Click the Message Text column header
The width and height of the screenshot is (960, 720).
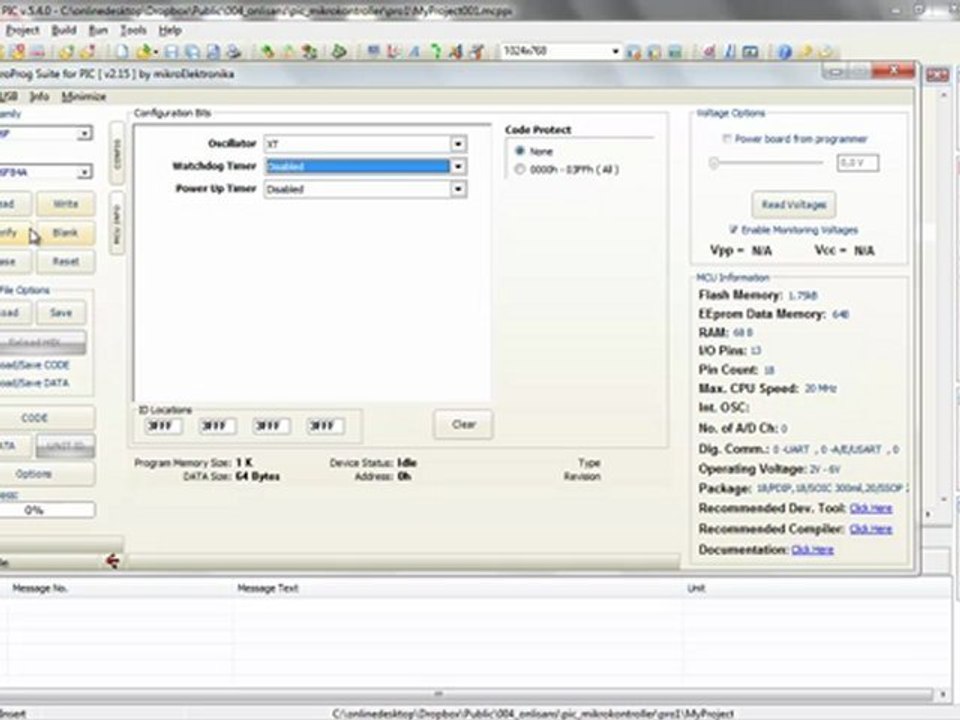(458, 588)
